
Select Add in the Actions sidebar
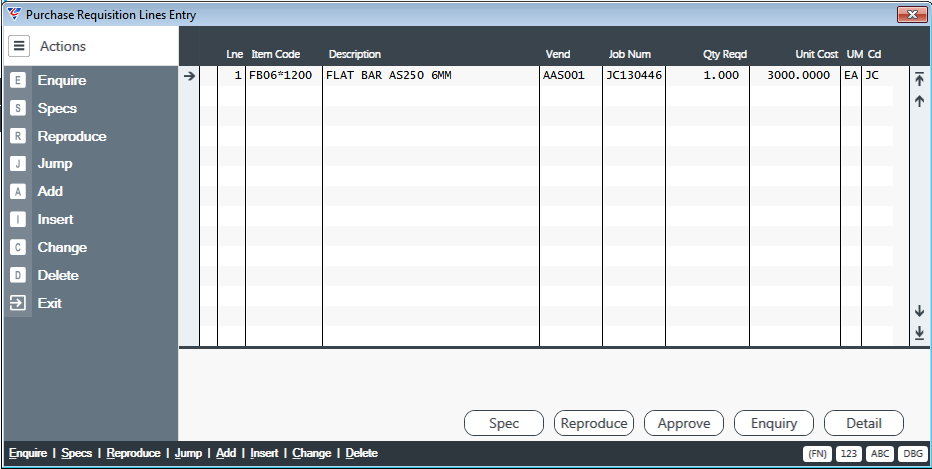[50, 191]
